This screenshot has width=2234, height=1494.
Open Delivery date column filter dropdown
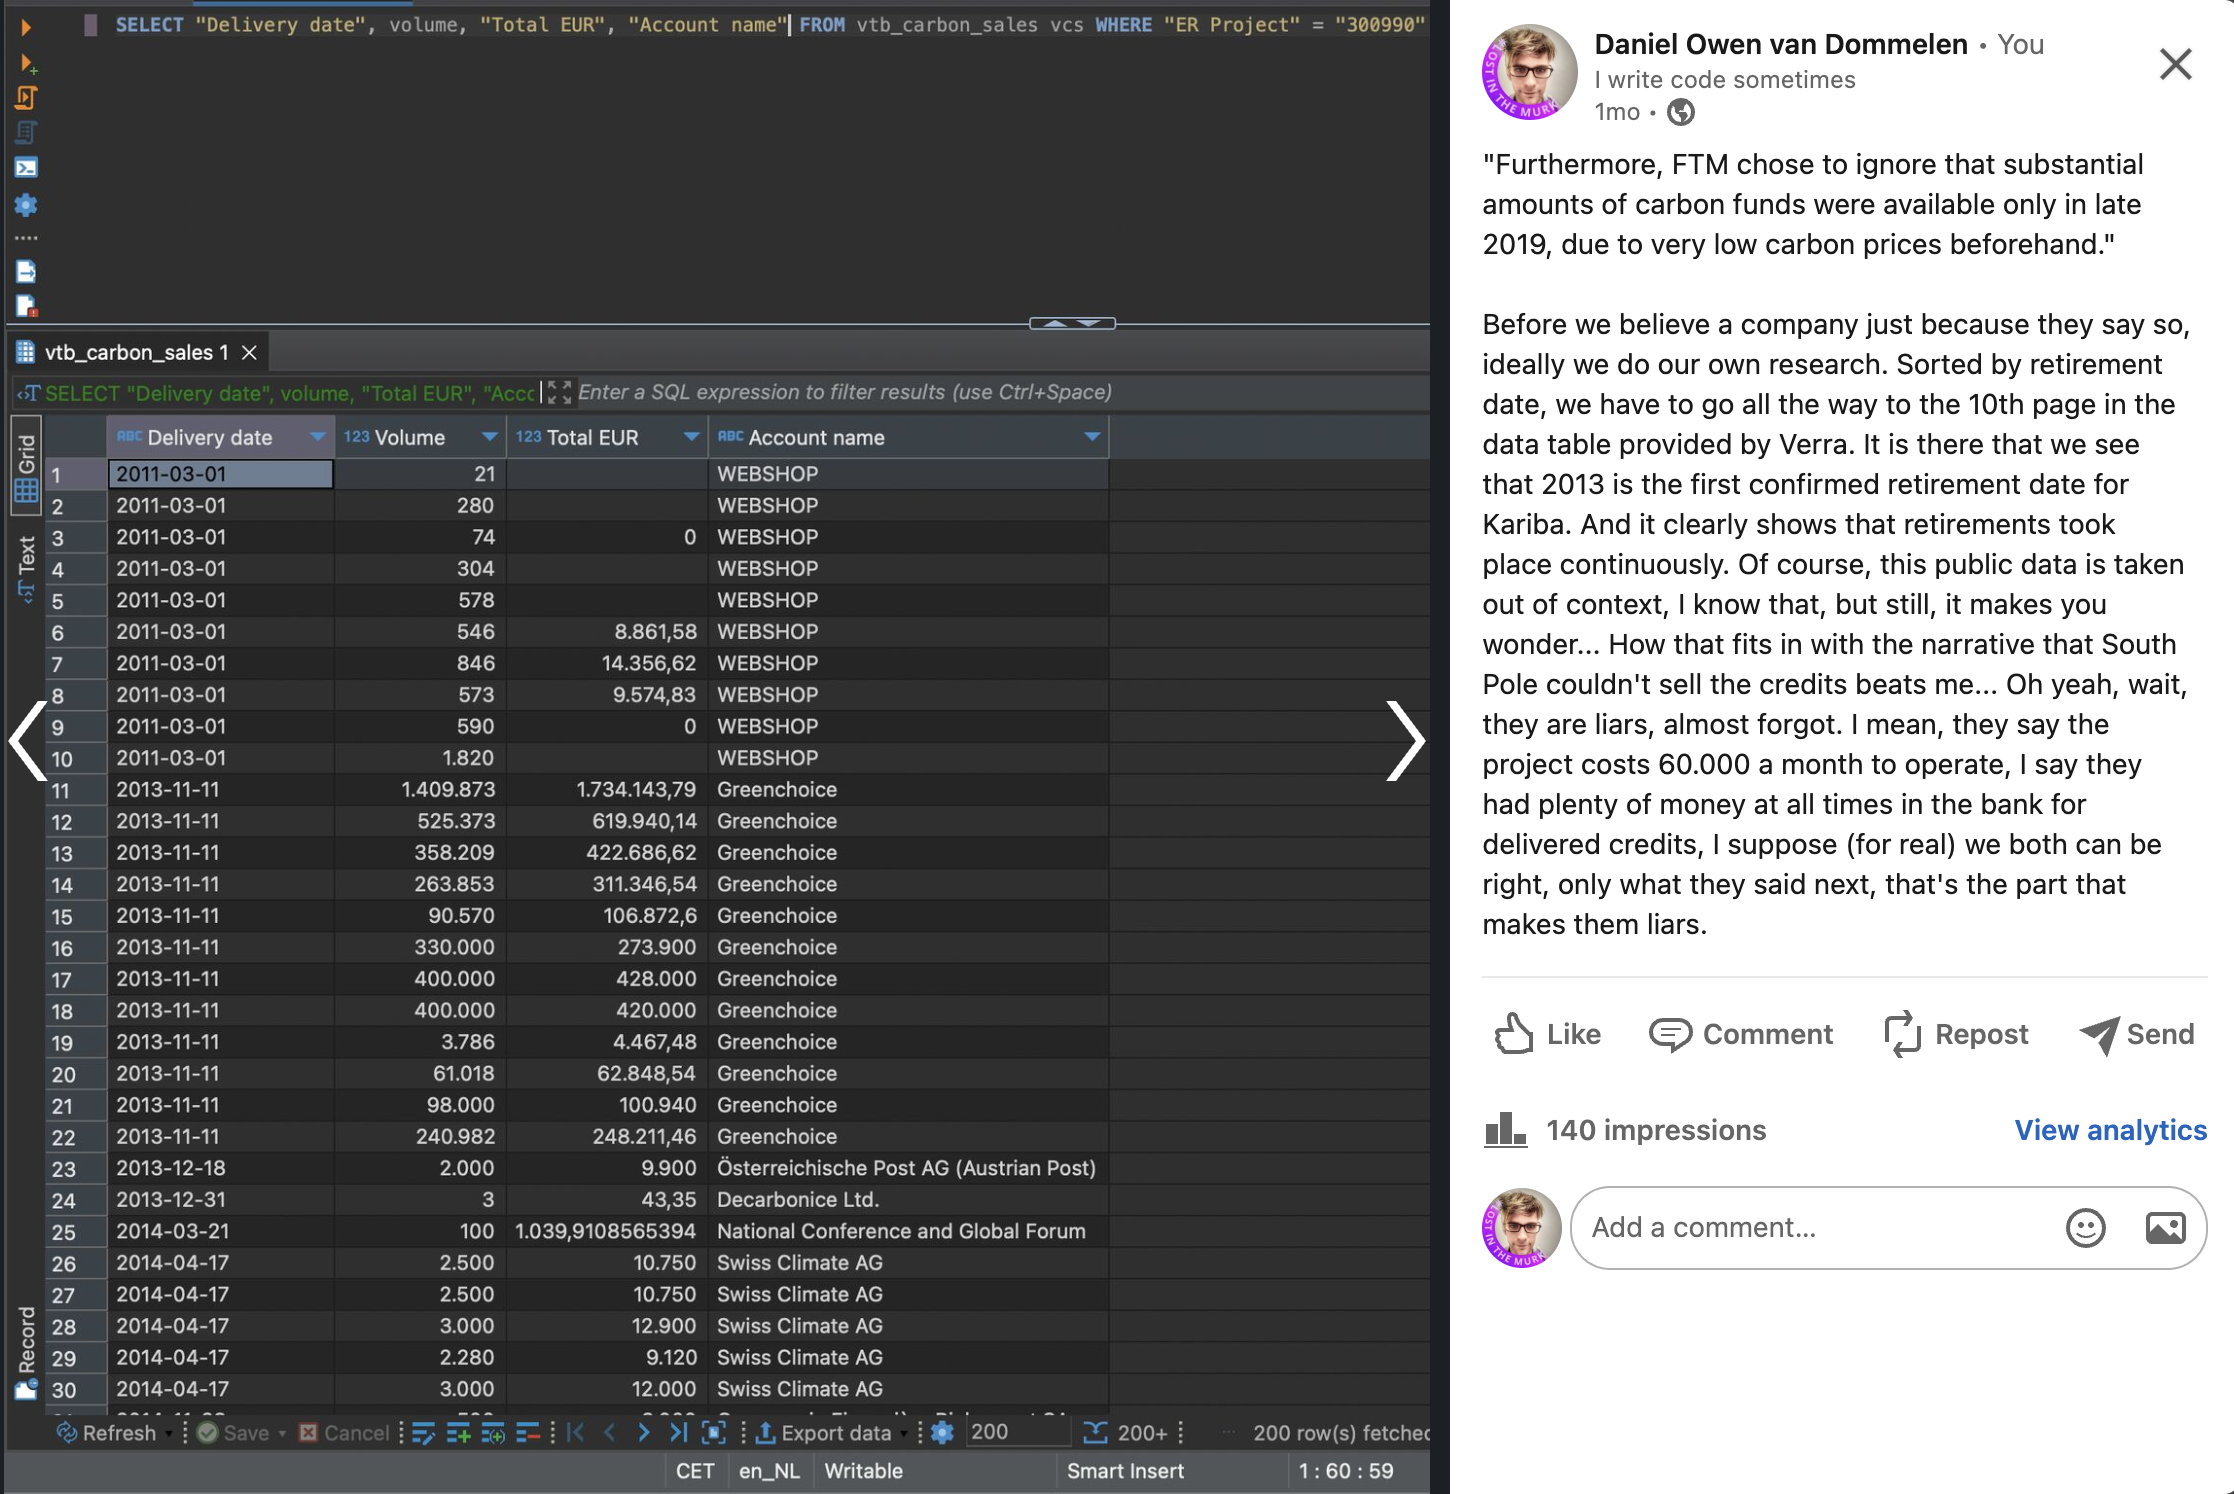tap(318, 437)
